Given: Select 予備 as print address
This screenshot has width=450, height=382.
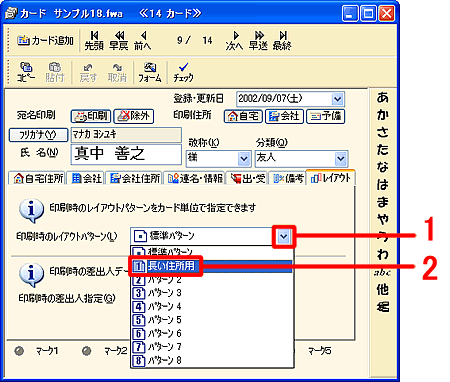Looking at the screenshot, I should tap(325, 116).
